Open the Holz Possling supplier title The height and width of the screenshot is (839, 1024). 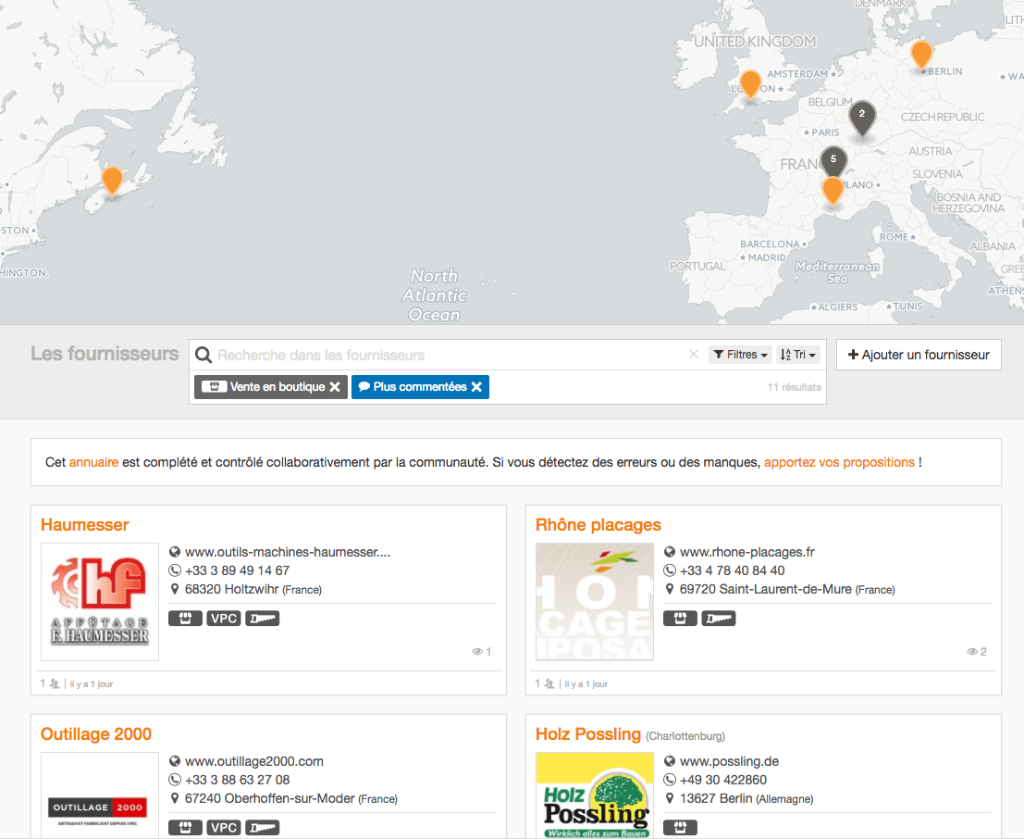[x=588, y=734]
